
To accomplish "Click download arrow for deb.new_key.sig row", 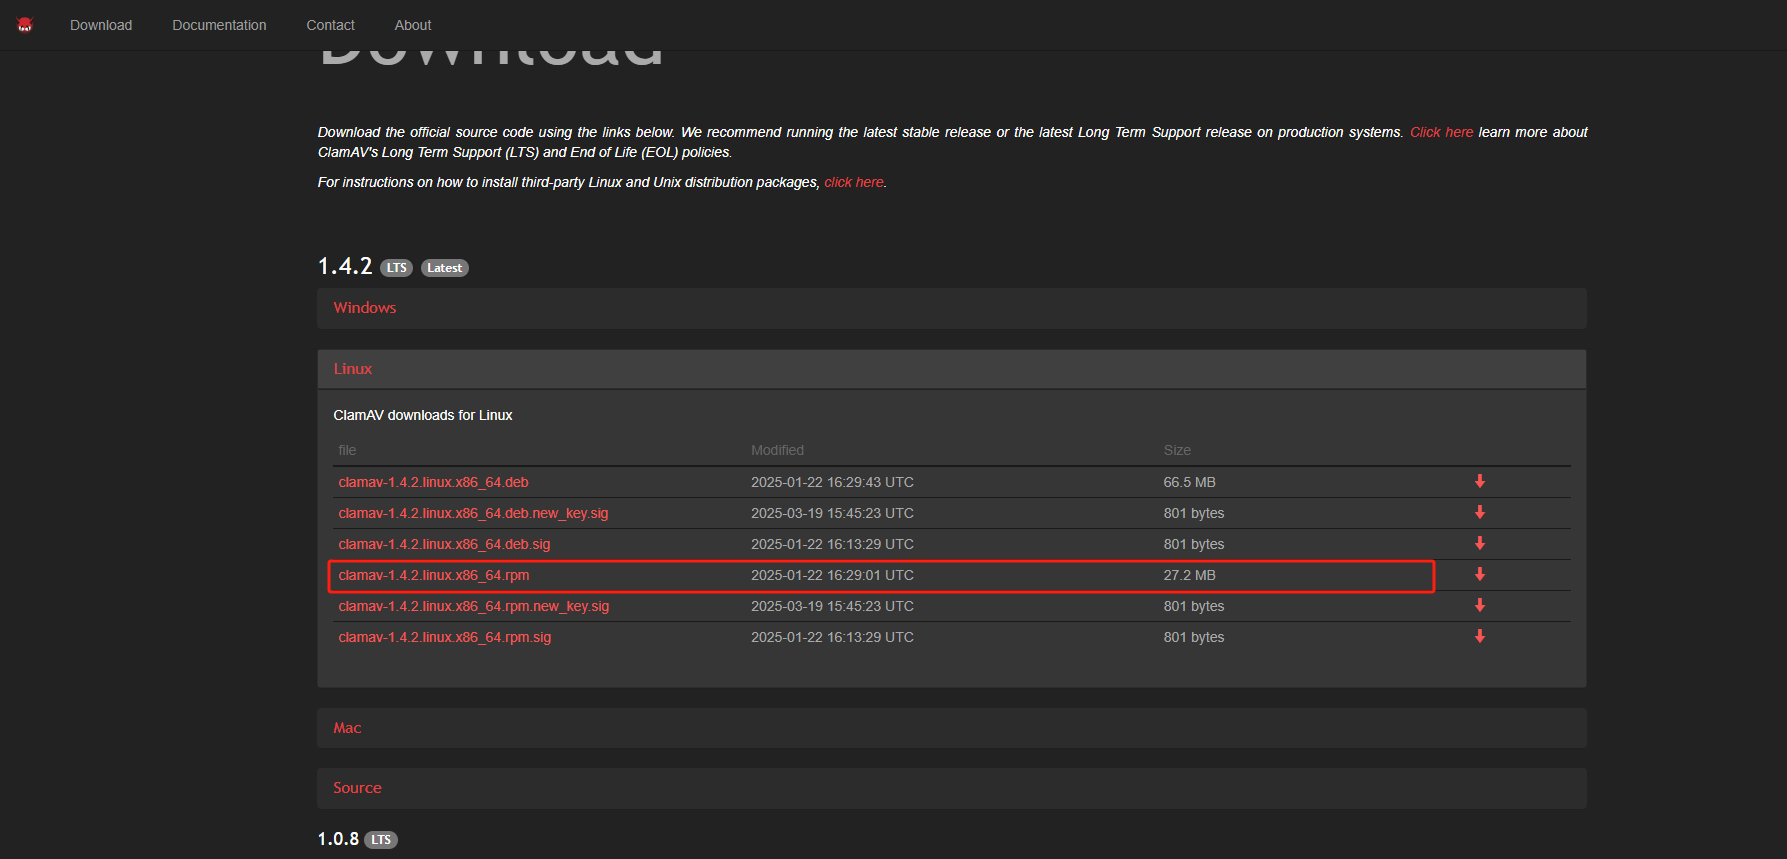I will pos(1480,513).
